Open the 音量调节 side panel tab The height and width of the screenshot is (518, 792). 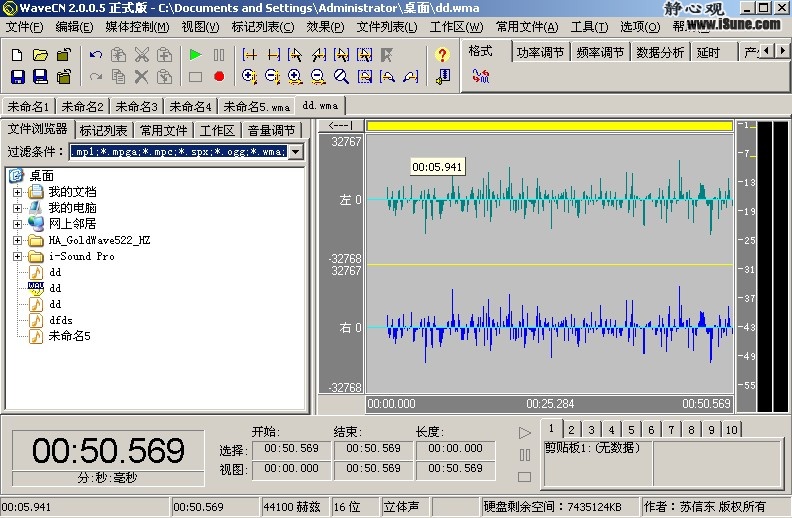pos(271,130)
